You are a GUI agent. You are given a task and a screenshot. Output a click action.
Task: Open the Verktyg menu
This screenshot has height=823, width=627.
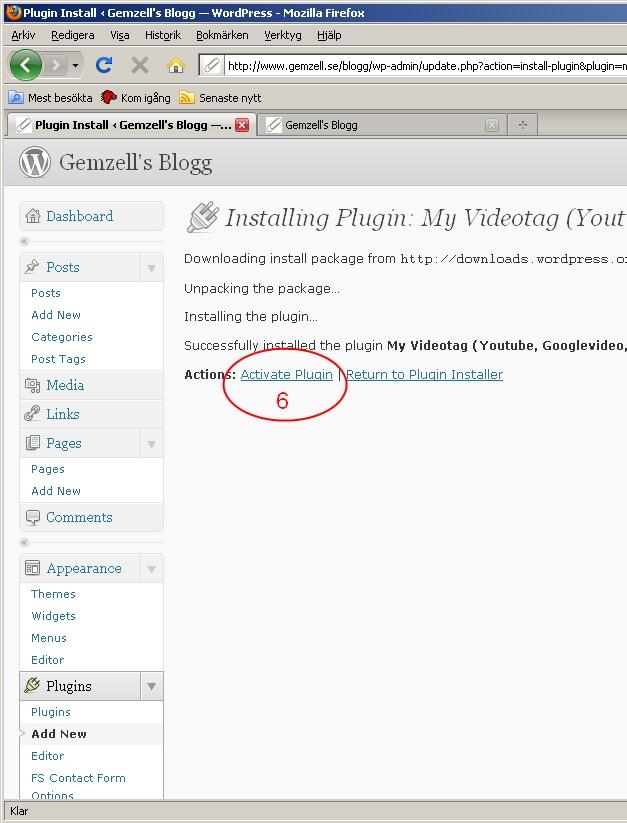(282, 35)
